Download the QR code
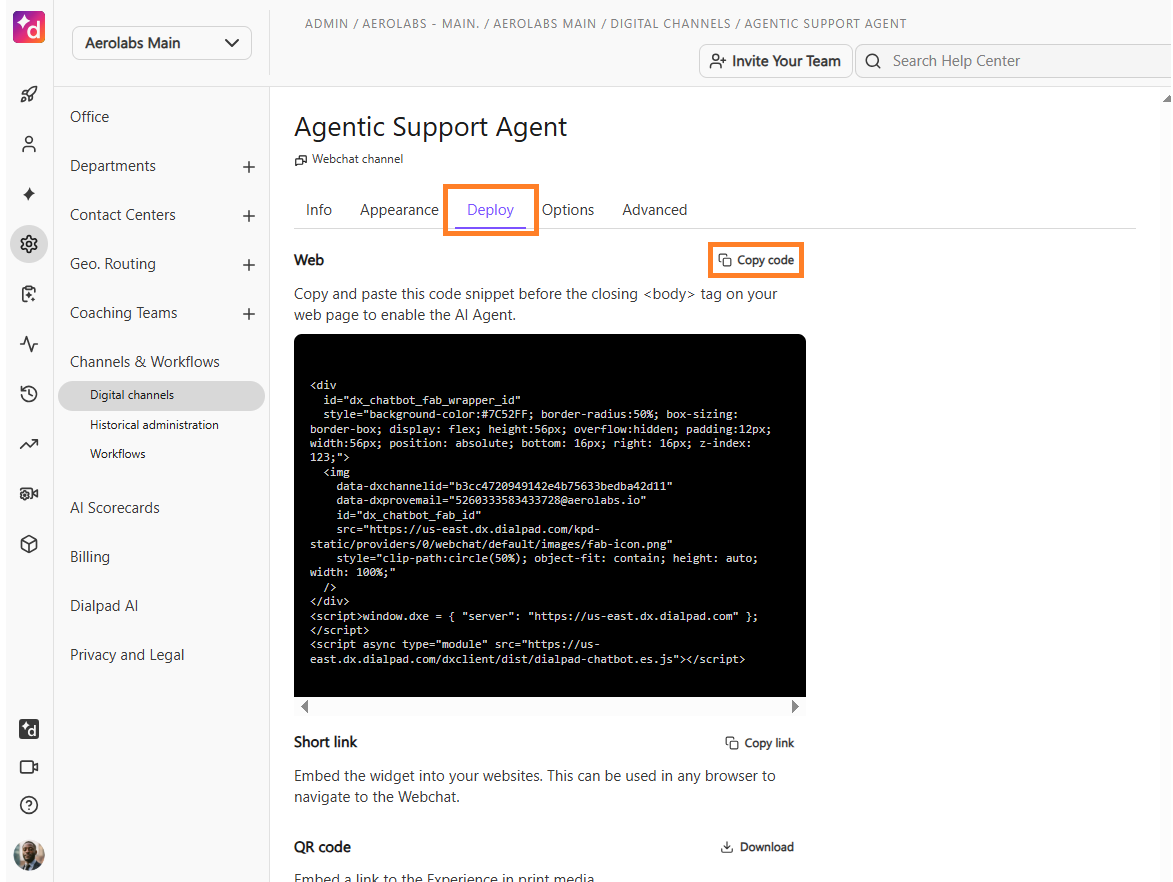 pyautogui.click(x=757, y=847)
